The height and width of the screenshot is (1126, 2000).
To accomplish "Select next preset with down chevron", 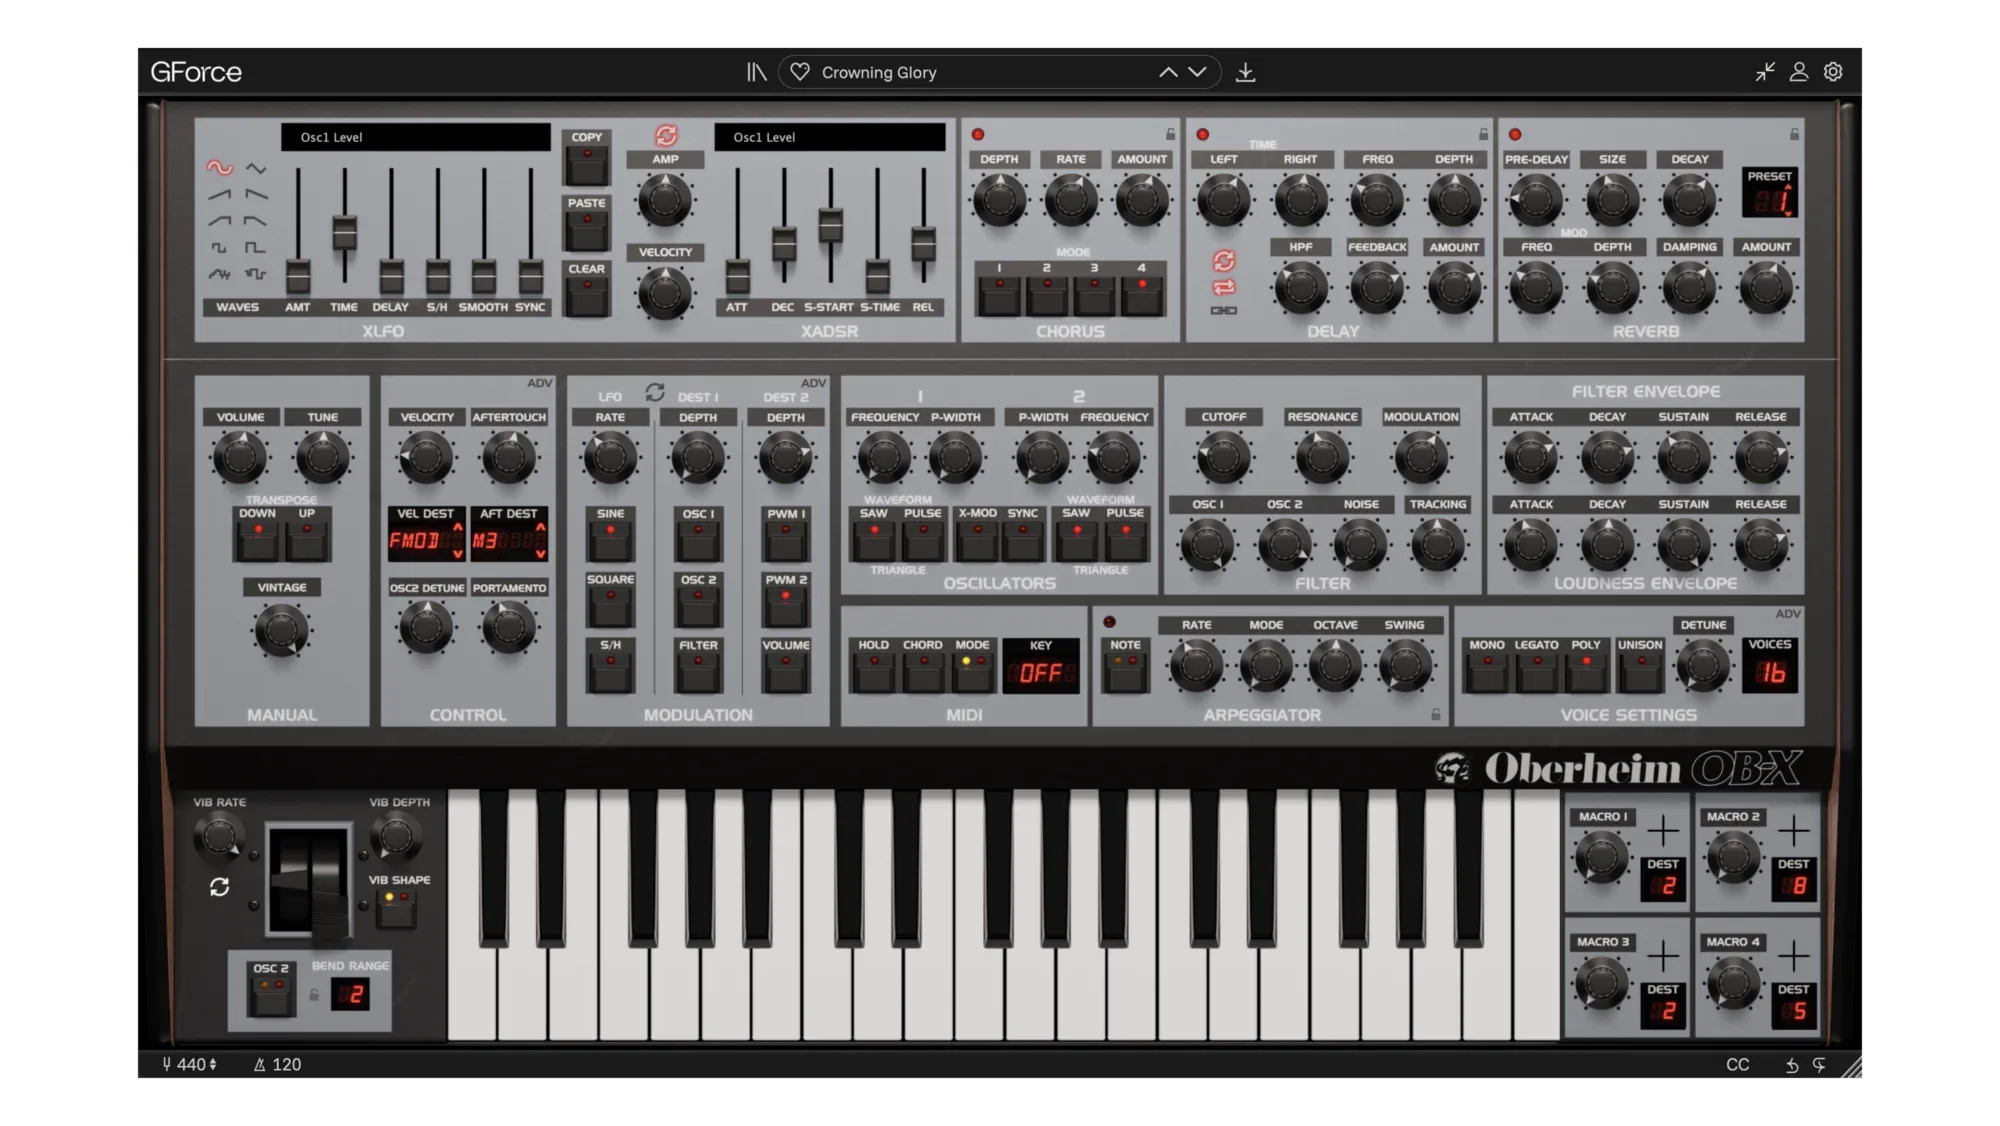I will click(x=1197, y=72).
